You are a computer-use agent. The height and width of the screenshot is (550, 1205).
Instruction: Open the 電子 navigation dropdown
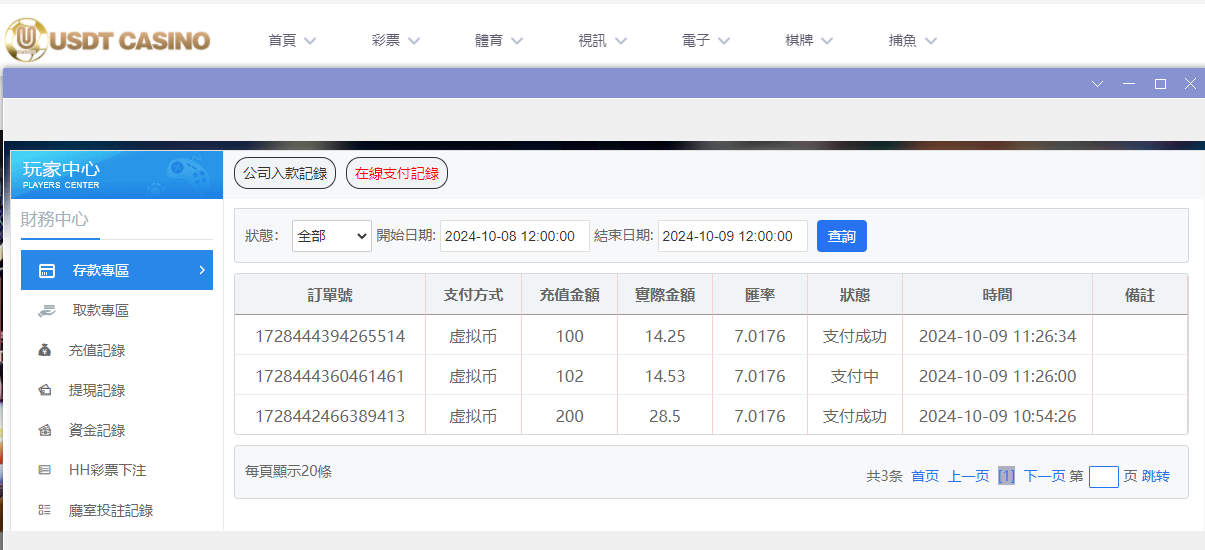click(x=706, y=41)
